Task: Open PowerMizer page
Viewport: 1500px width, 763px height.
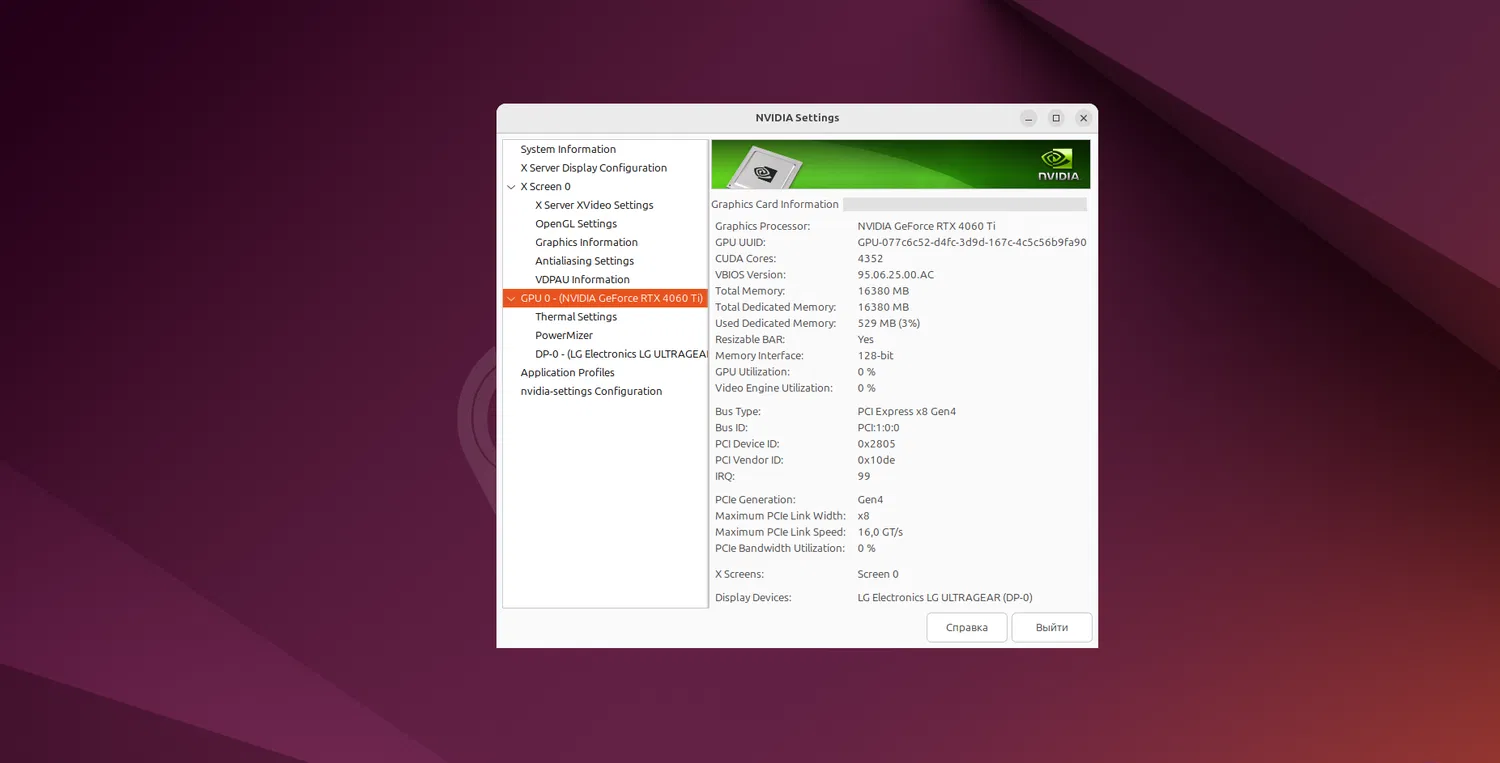Action: coord(564,336)
